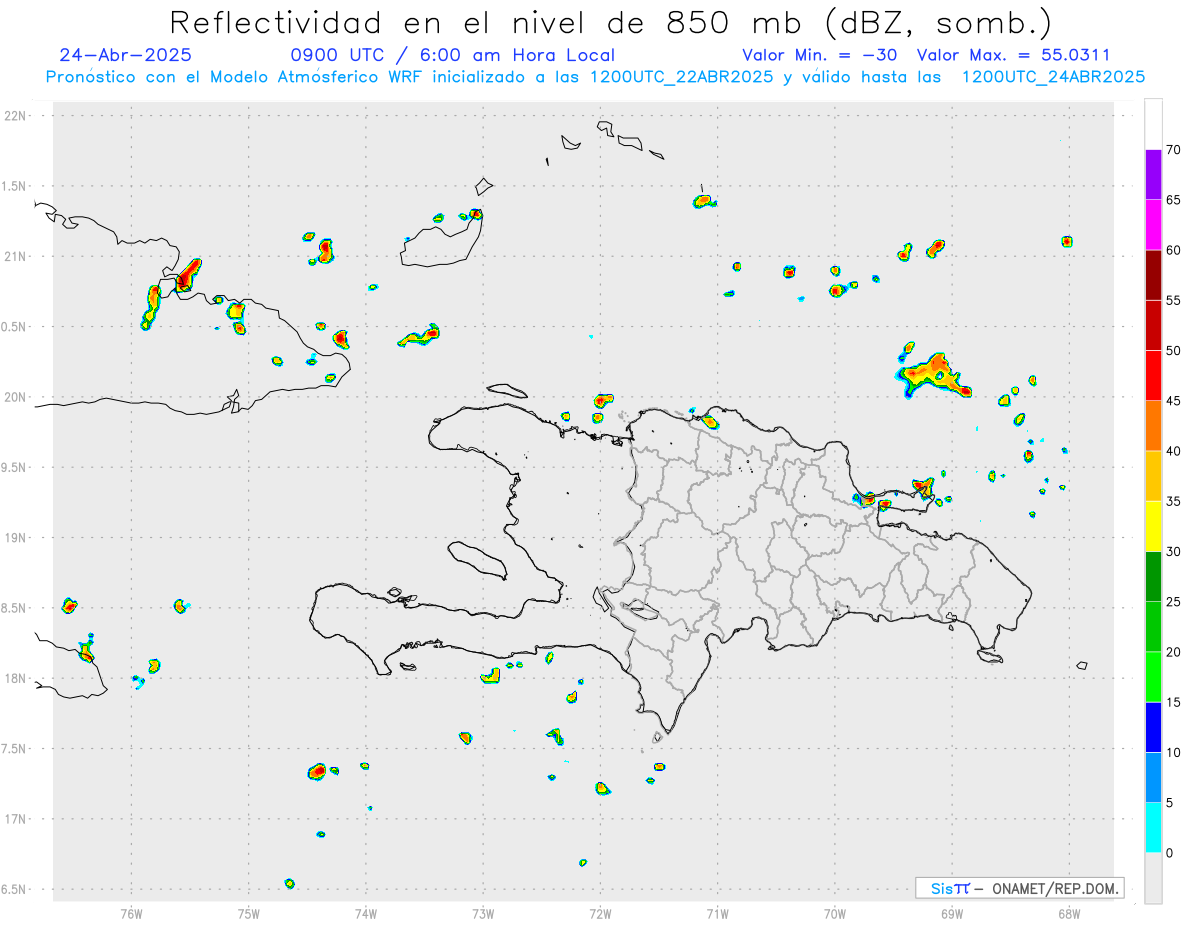The image size is (1200, 927).
Task: Click the "Valor Max. = 55.0311" text
Action: 1013,55
